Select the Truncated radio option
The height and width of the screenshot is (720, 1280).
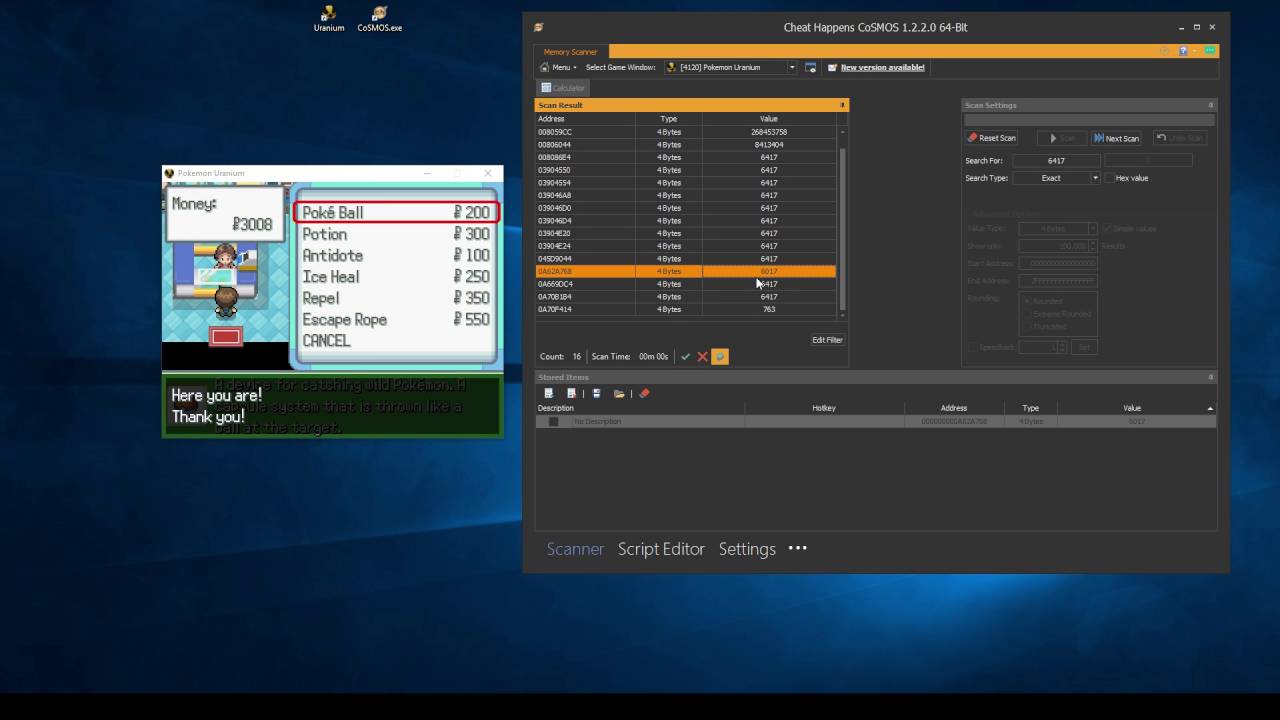coord(1026,326)
